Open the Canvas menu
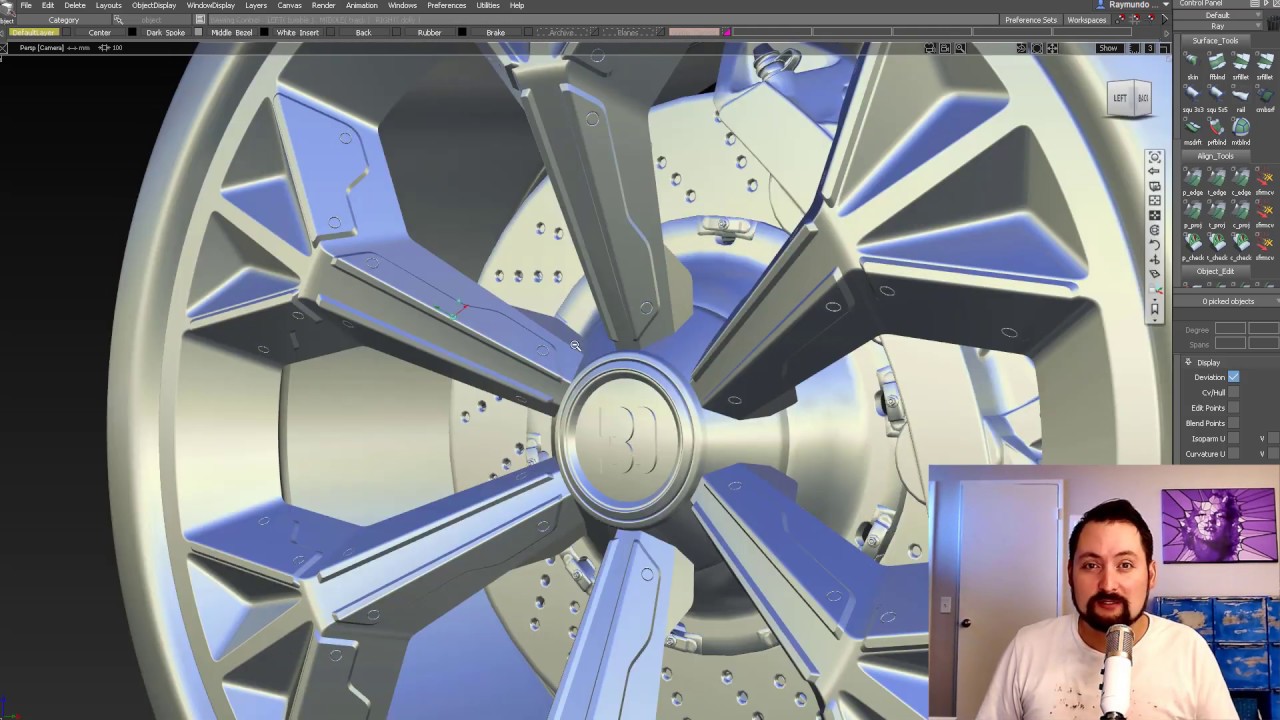The width and height of the screenshot is (1280, 720). pyautogui.click(x=289, y=5)
